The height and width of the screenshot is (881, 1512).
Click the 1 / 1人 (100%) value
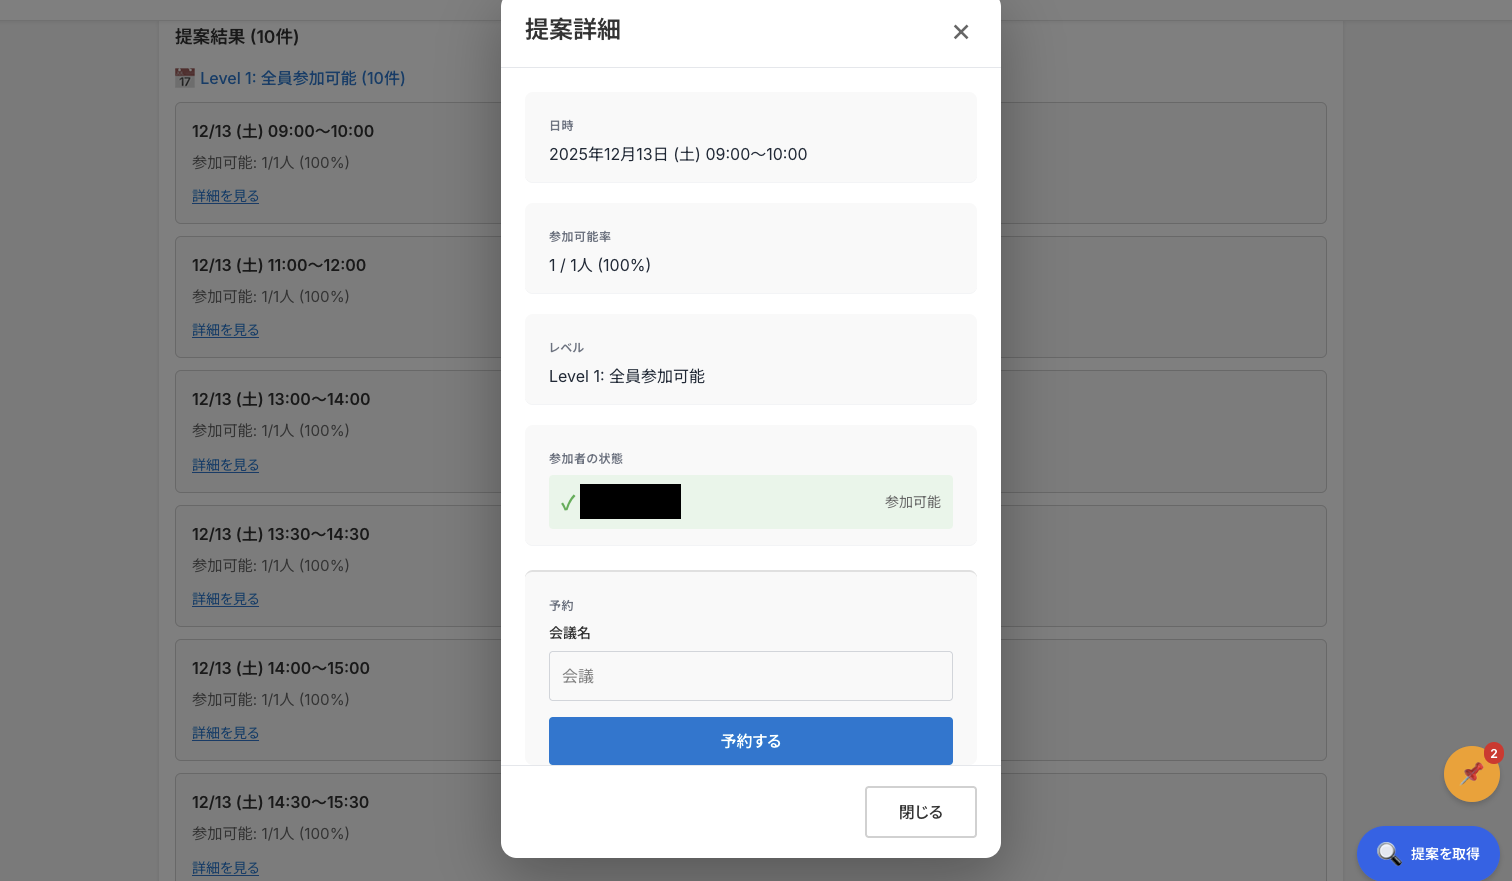(x=600, y=265)
